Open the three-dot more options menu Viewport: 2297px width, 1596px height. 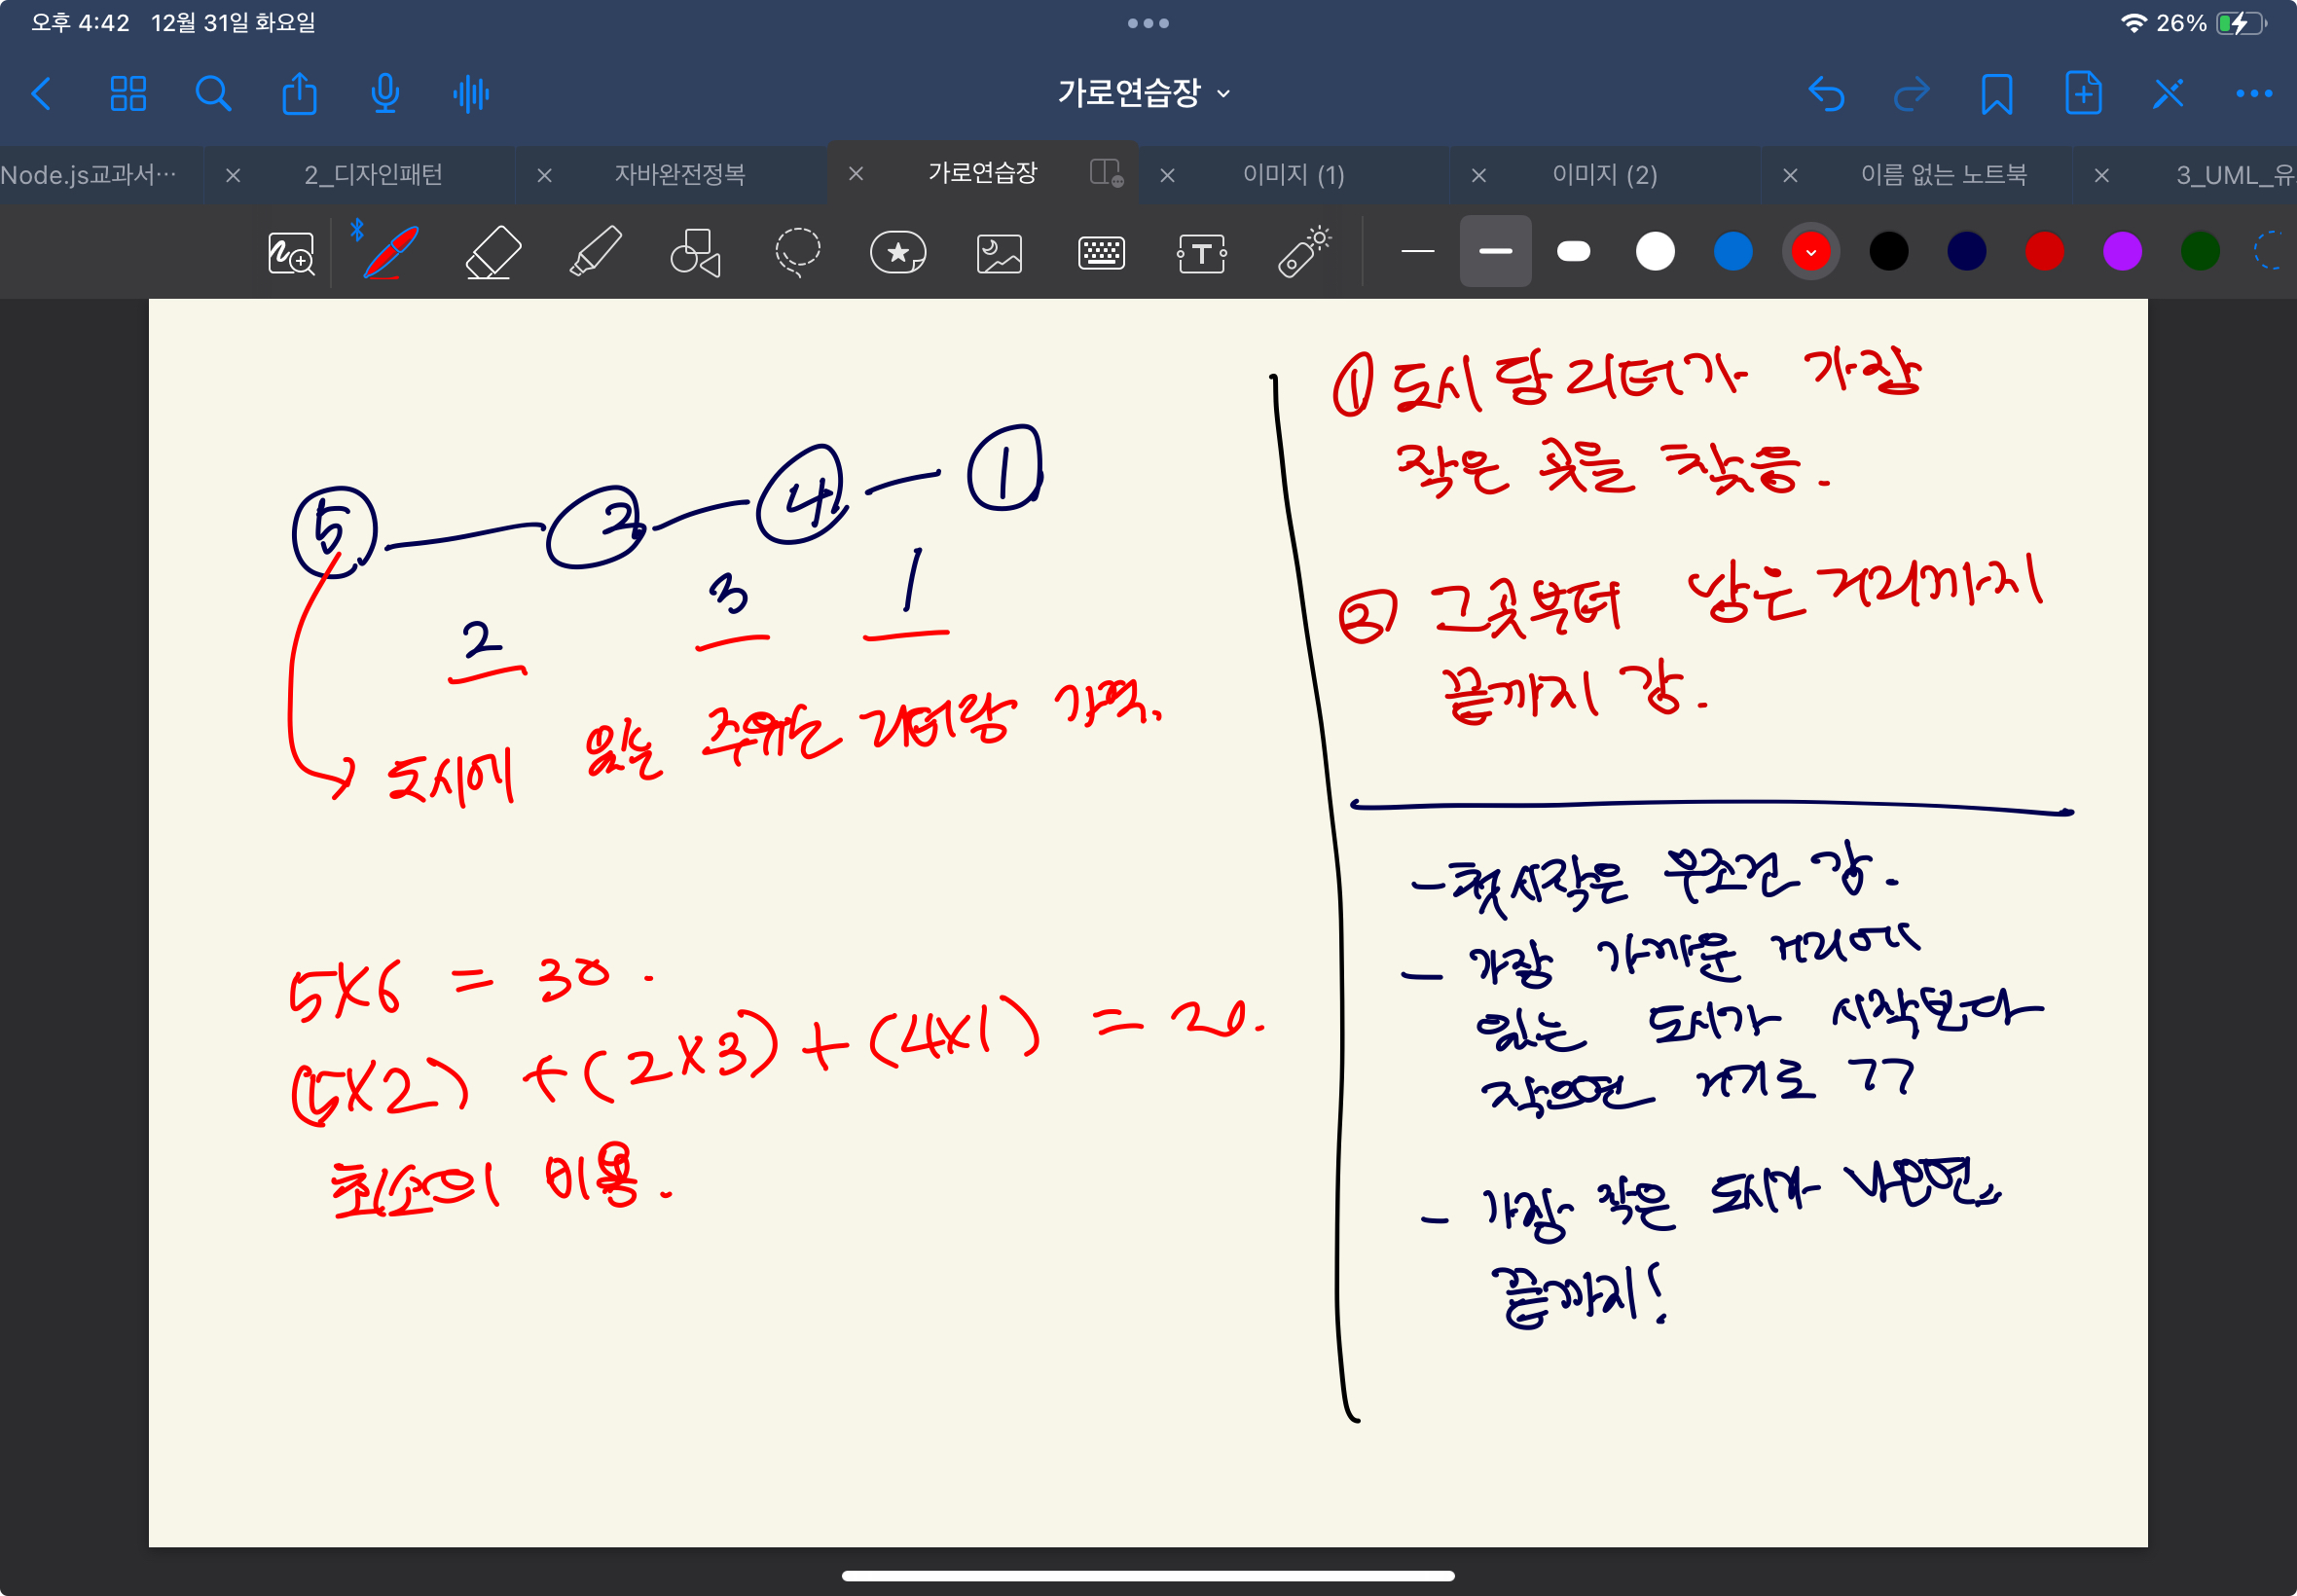point(2253,94)
